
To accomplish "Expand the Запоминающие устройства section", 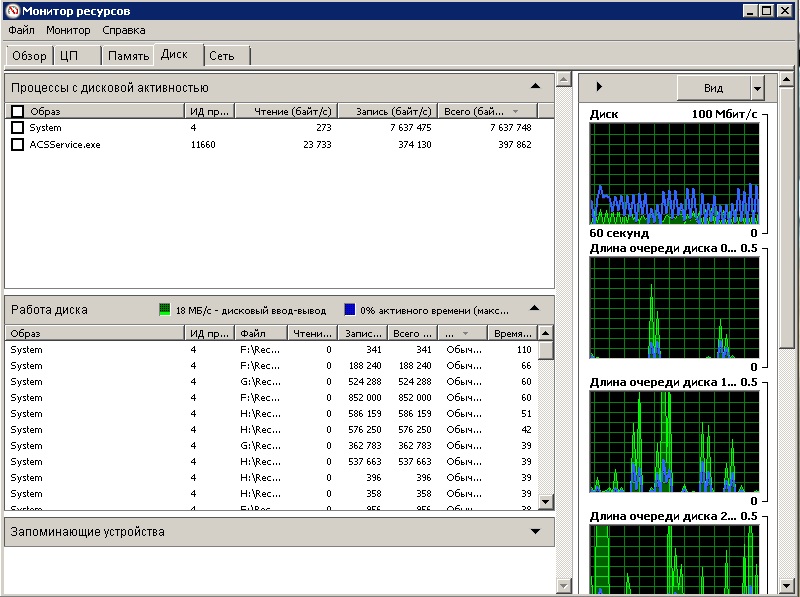I will click(535, 532).
